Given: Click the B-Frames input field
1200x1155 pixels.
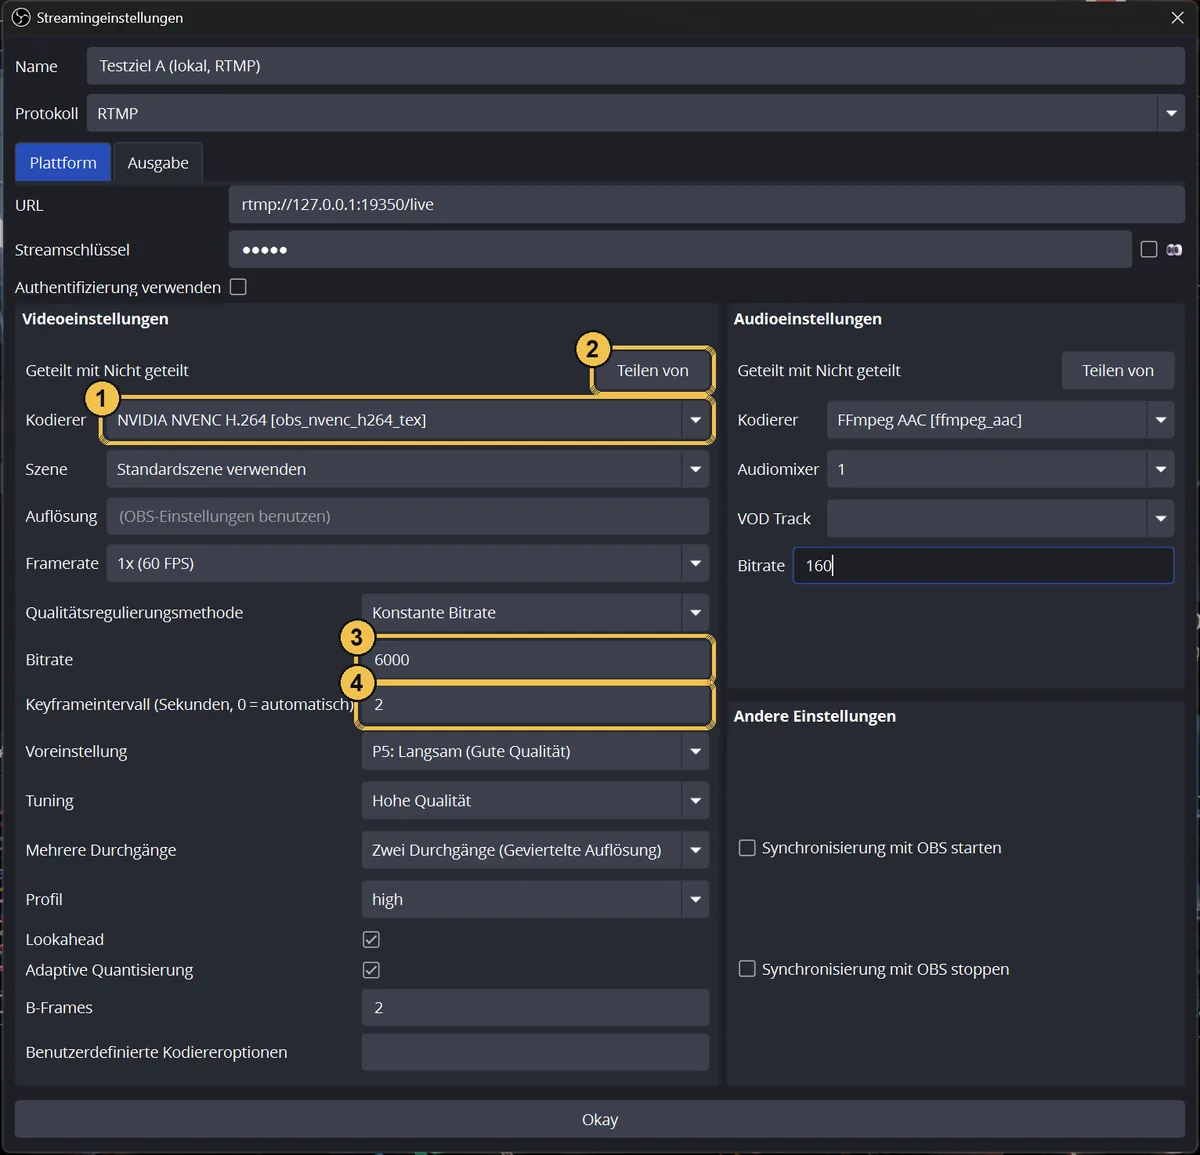Looking at the screenshot, I should [x=535, y=1008].
